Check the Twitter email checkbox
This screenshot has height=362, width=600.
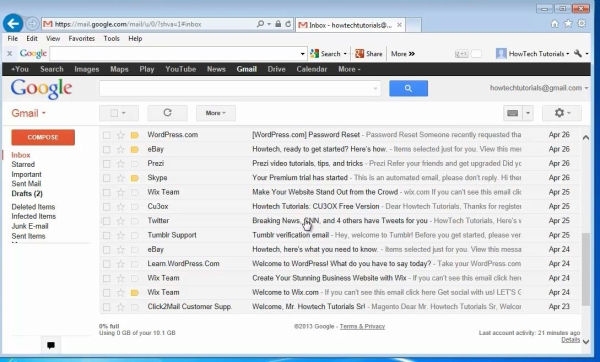click(107, 221)
